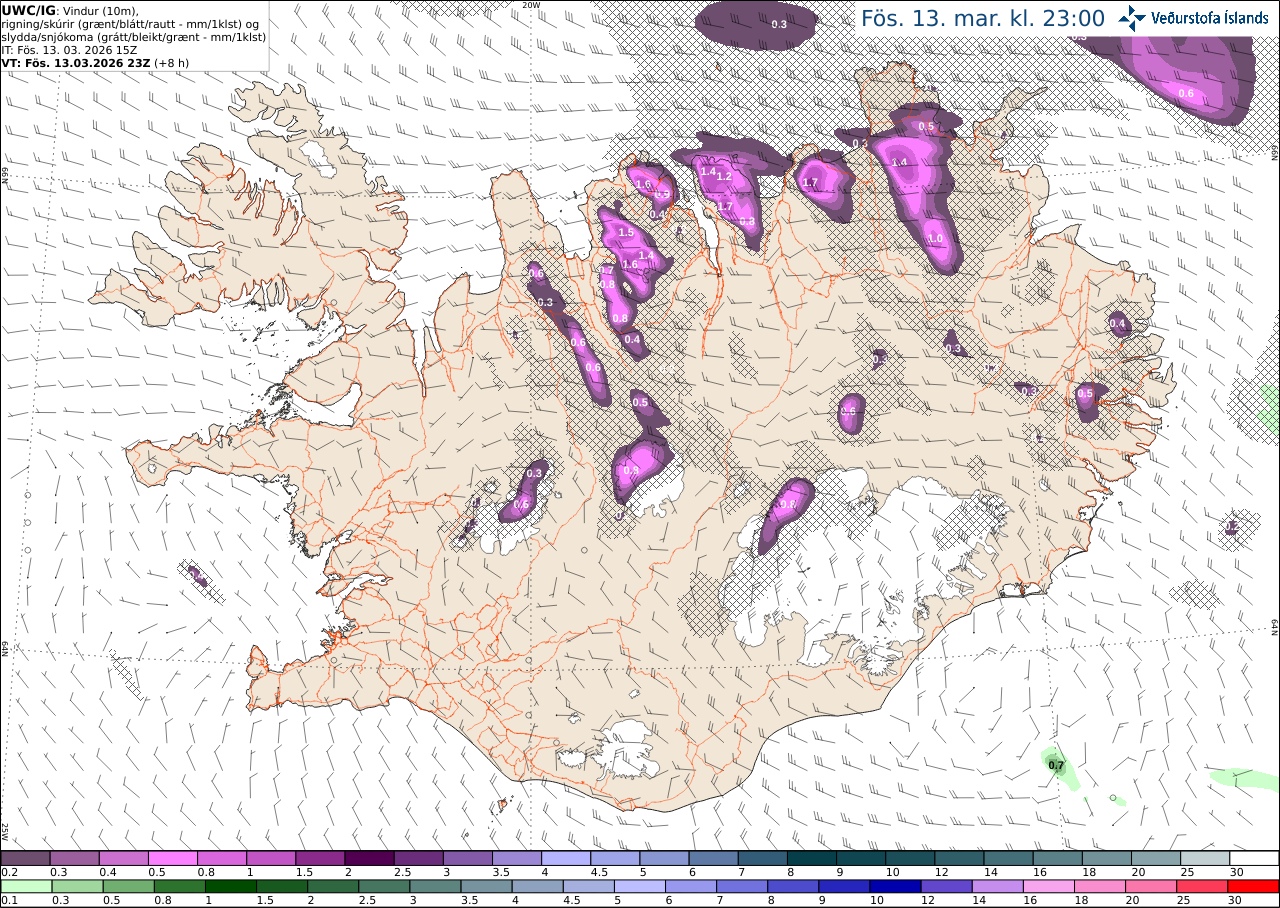
Task: Click the Veðurstofa Íslands logo symbol
Action: (x=1132, y=18)
